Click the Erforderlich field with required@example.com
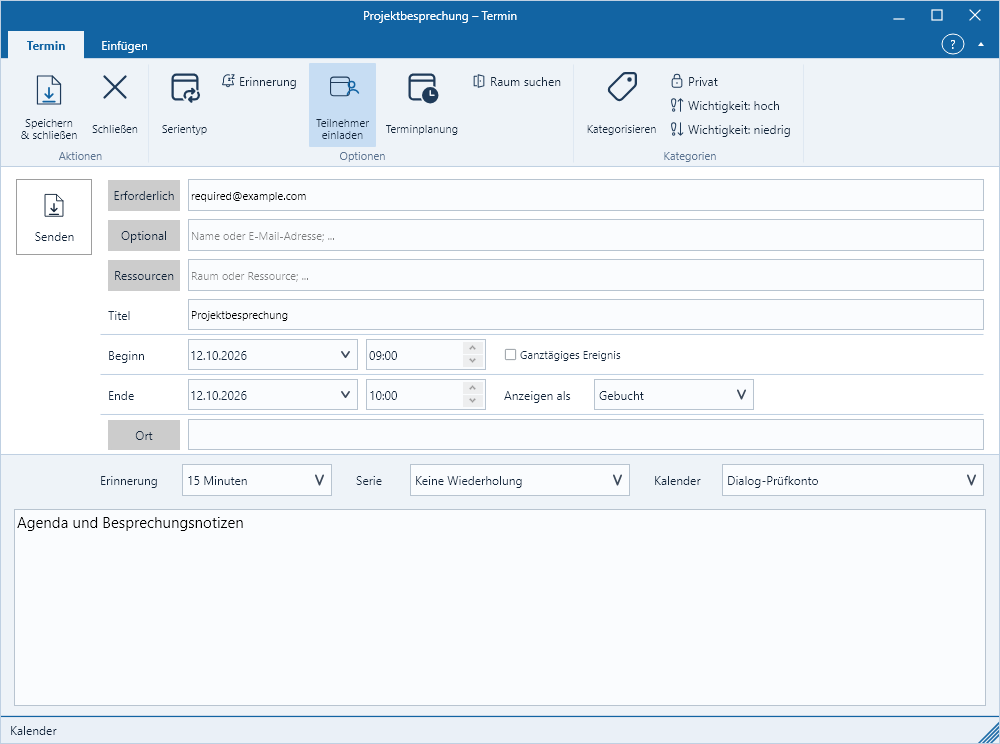The width and height of the screenshot is (1000, 744). point(585,195)
